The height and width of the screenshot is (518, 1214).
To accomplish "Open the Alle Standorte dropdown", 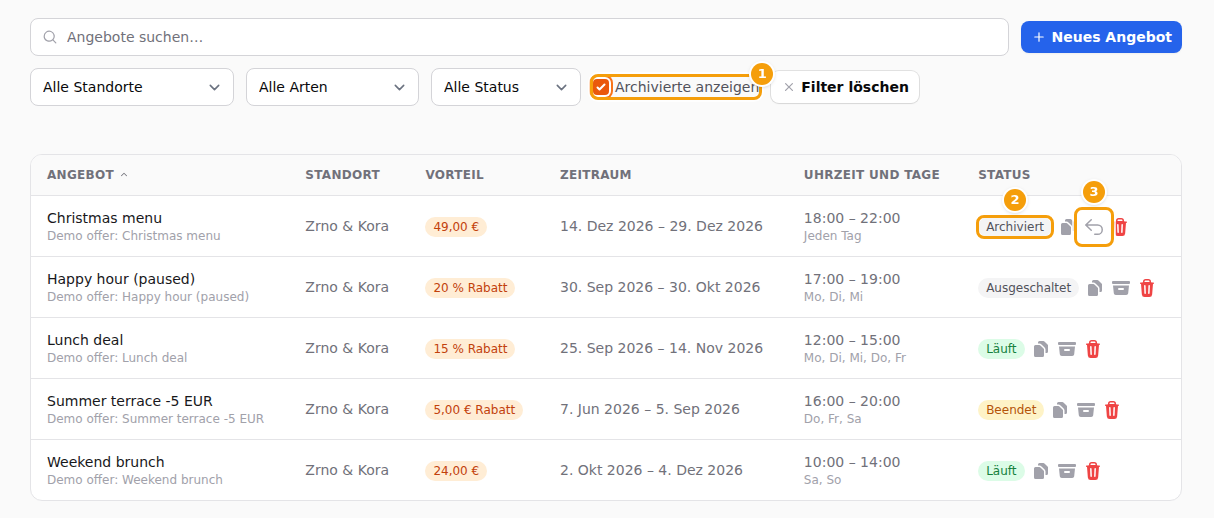I will (x=132, y=87).
